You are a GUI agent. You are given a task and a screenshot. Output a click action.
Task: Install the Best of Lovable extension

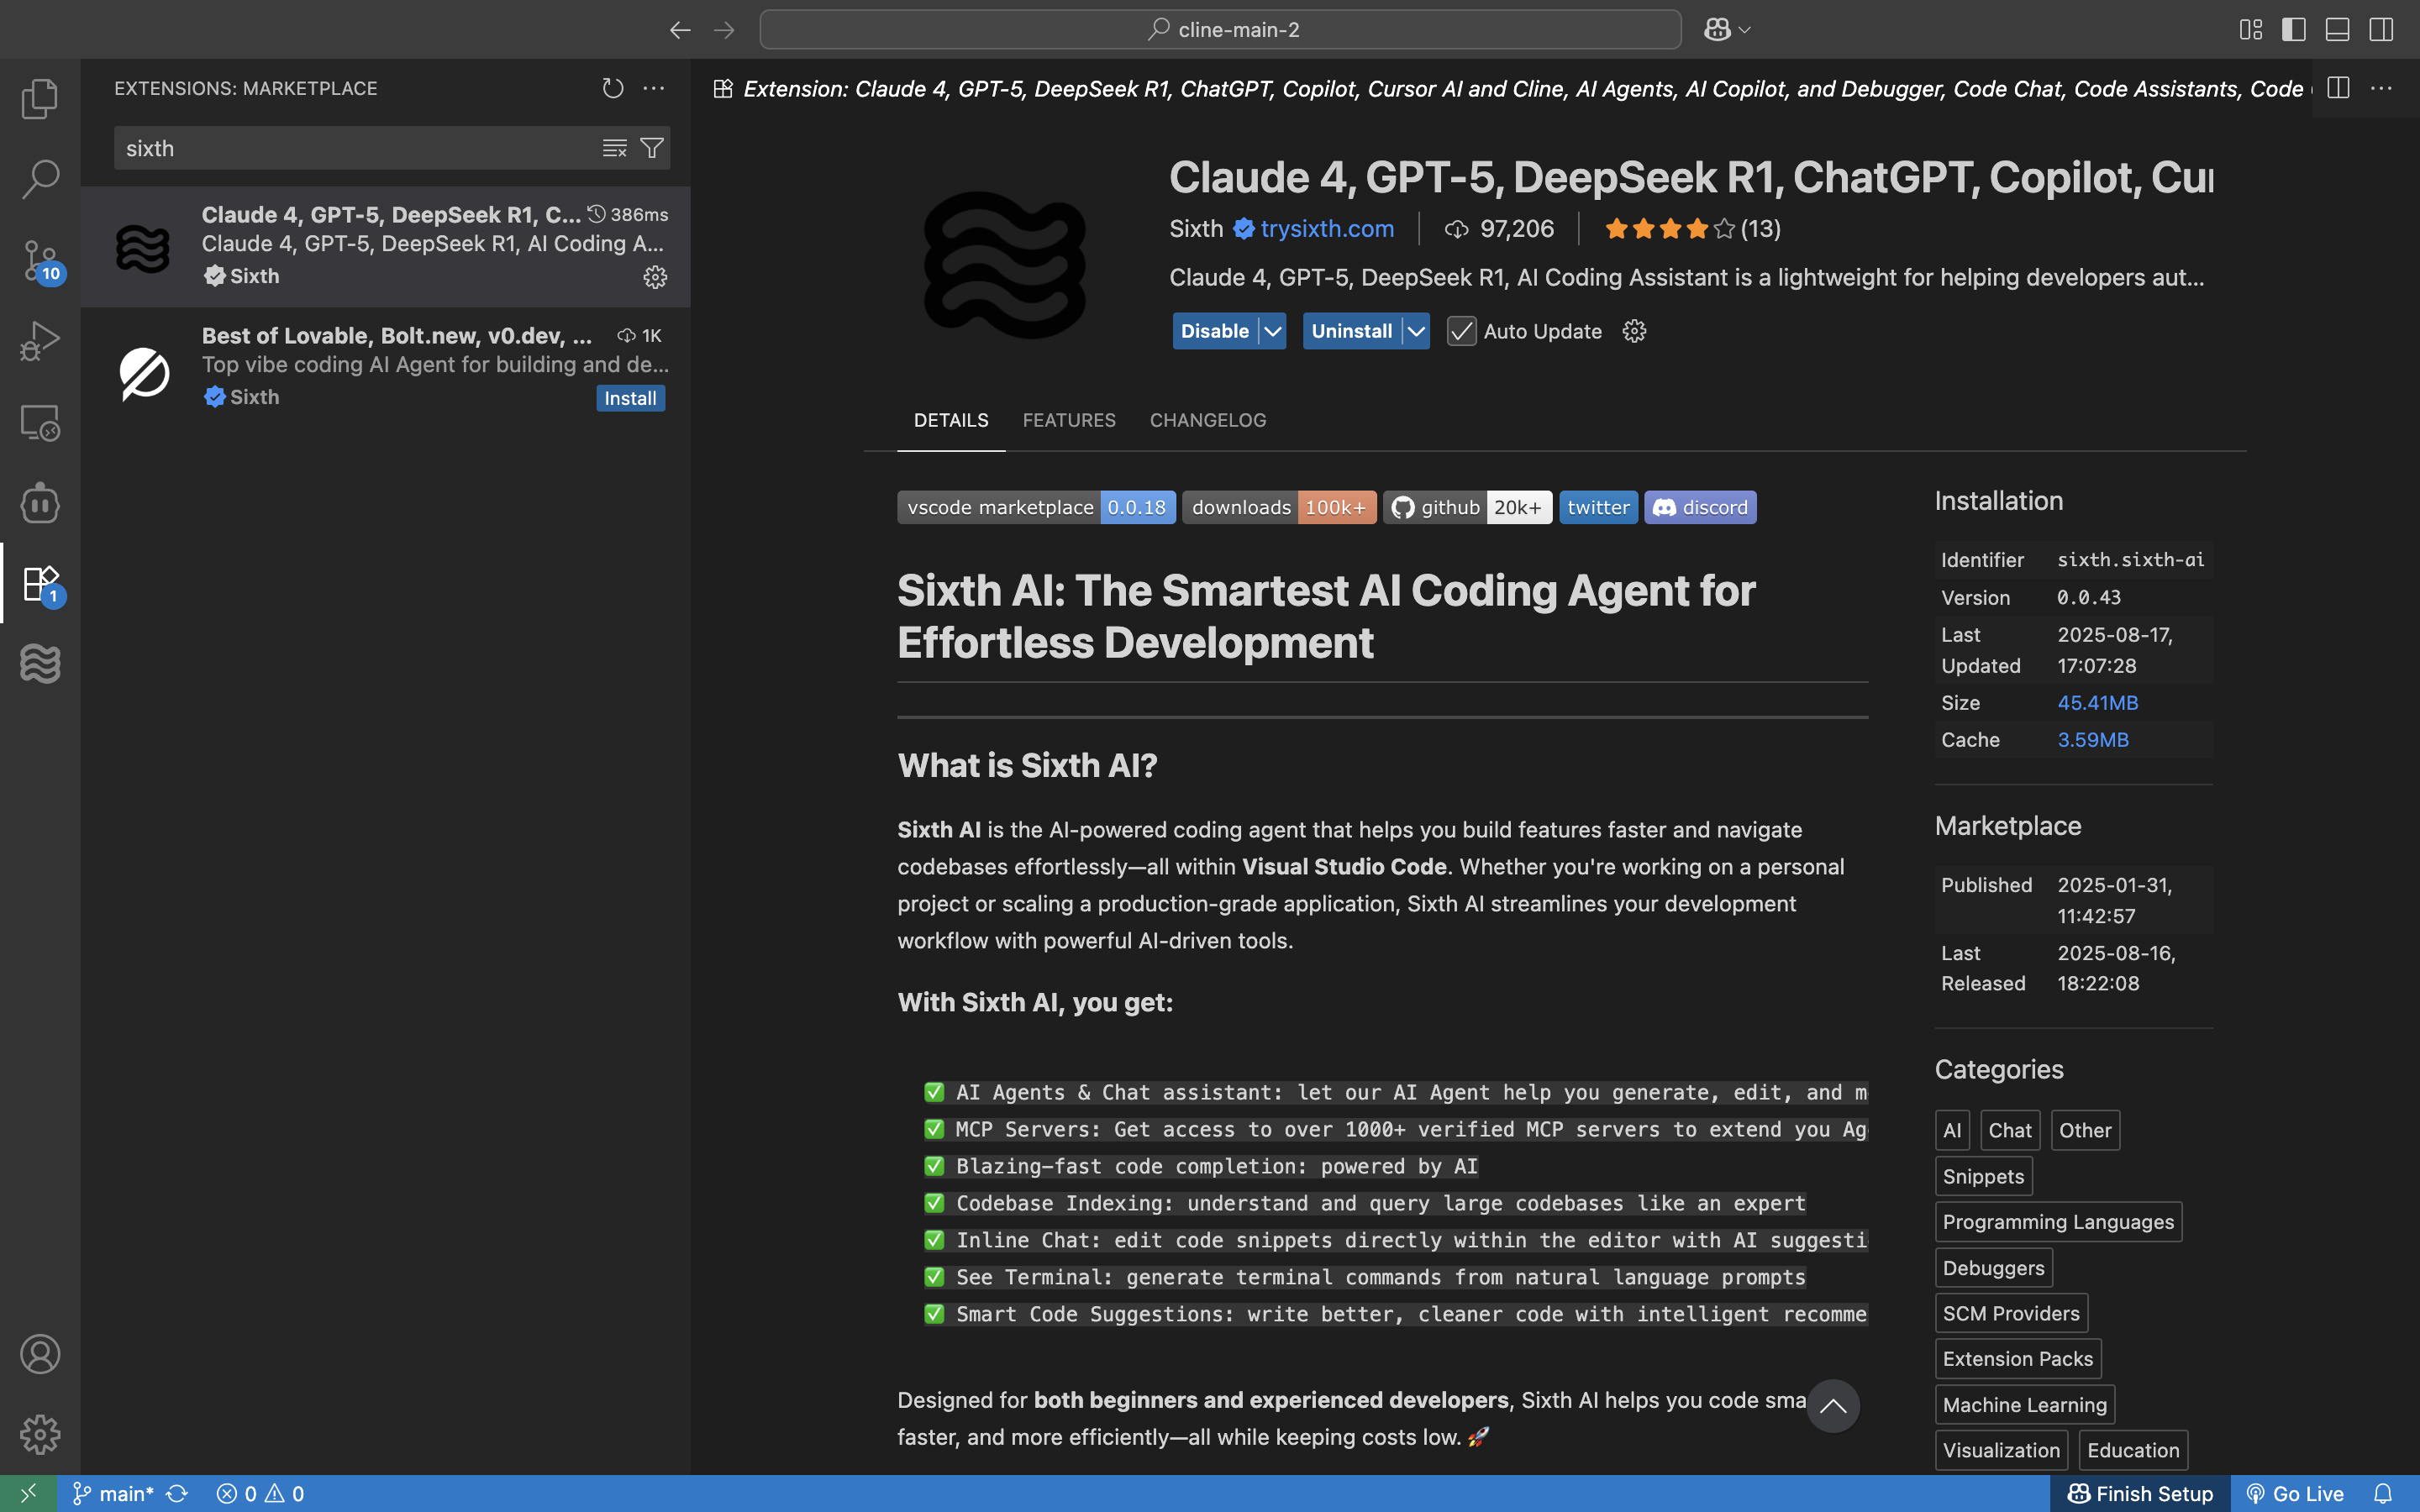tap(630, 398)
